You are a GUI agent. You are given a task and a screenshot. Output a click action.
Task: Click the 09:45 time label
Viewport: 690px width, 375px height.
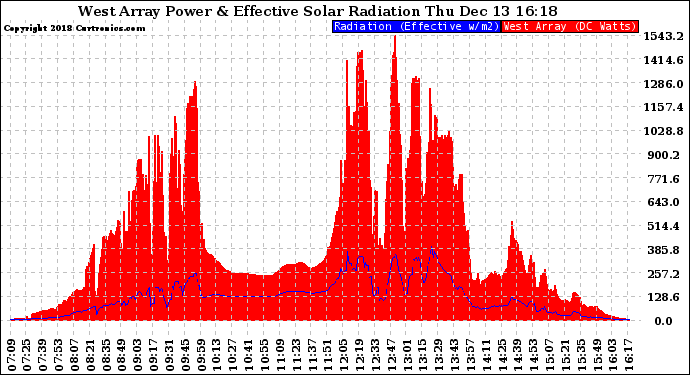[x=185, y=355]
